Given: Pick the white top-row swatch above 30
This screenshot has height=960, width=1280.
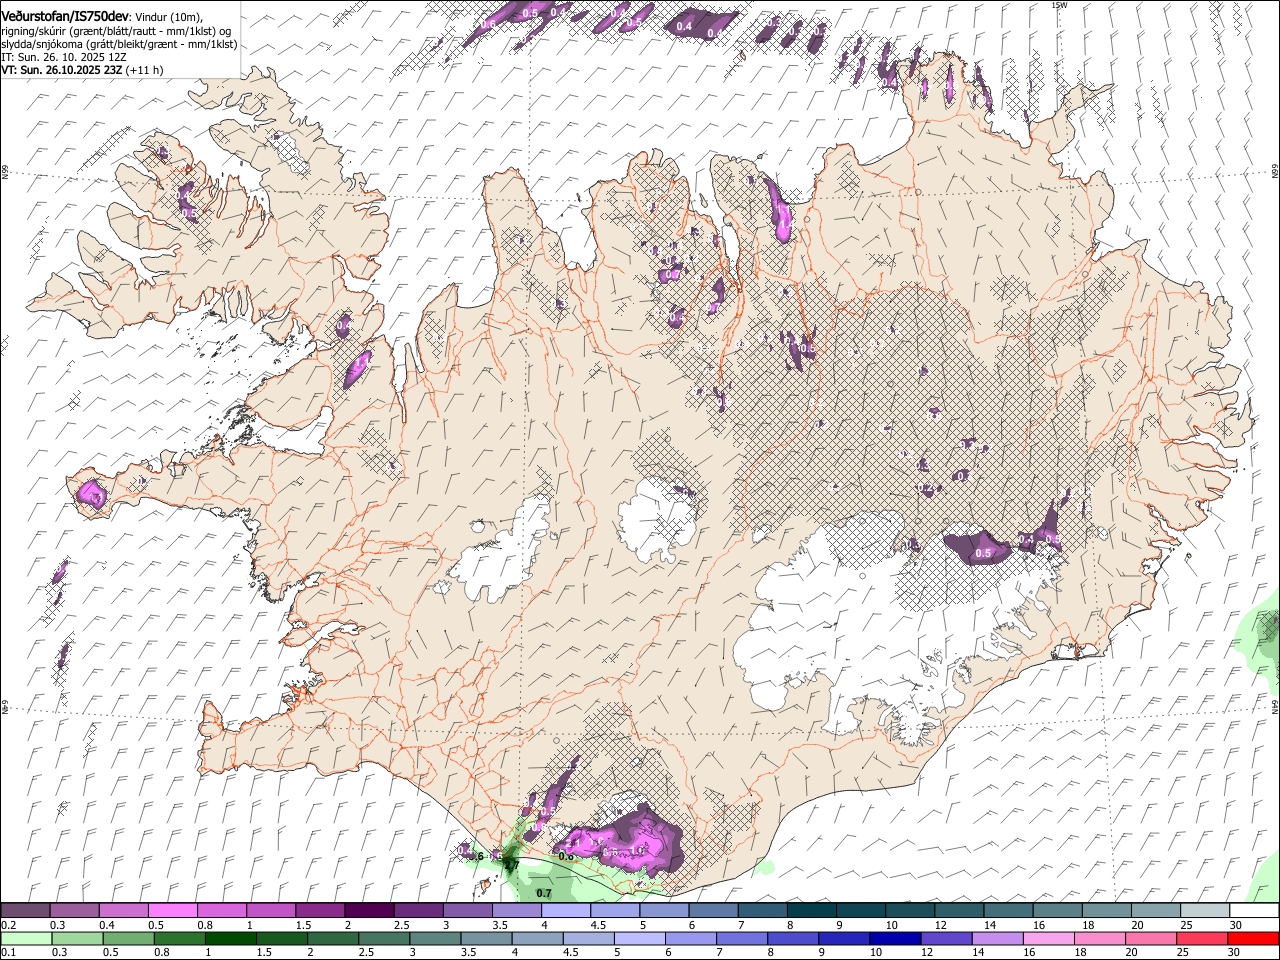Looking at the screenshot, I should 1254,911.
